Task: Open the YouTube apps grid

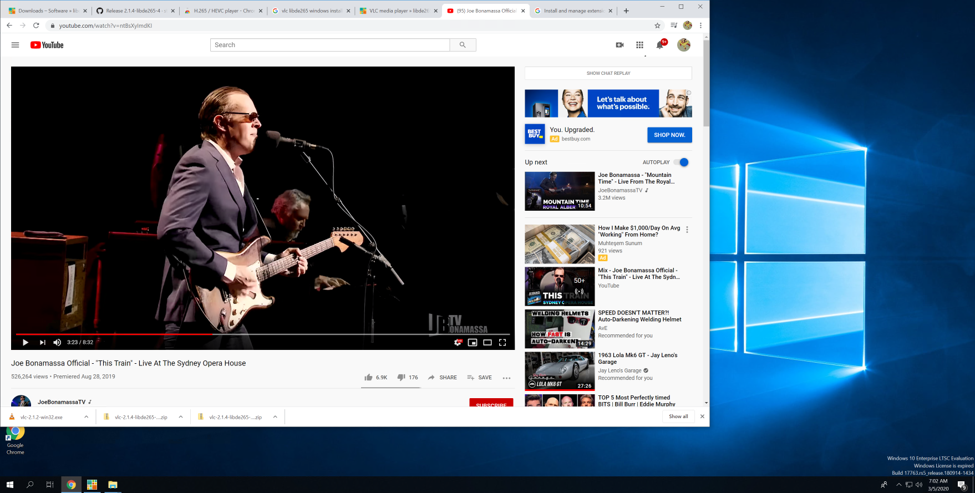Action: (x=640, y=45)
